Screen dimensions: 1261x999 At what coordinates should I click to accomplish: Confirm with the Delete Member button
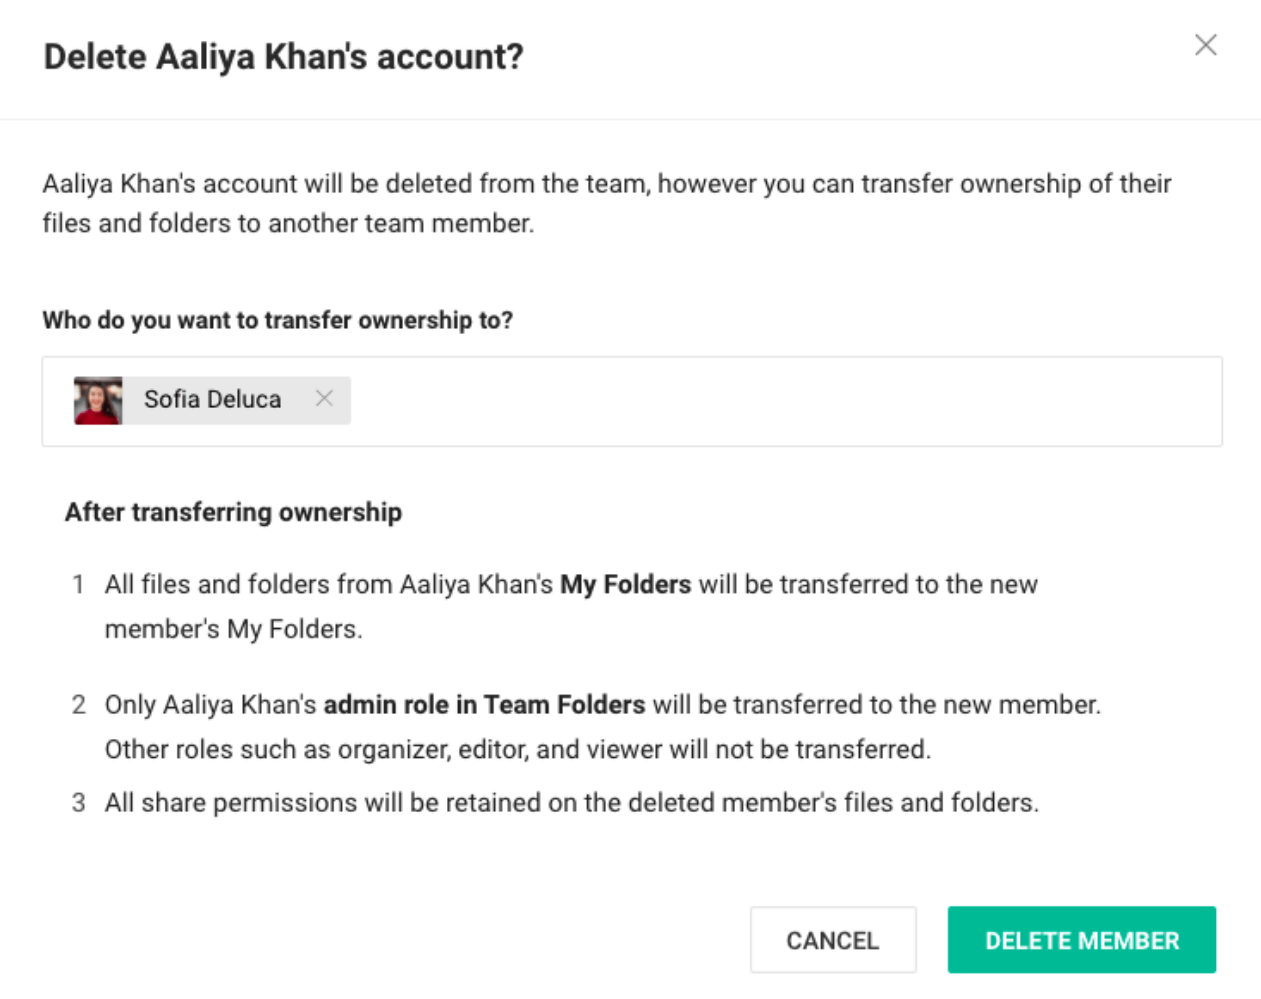pos(1082,940)
